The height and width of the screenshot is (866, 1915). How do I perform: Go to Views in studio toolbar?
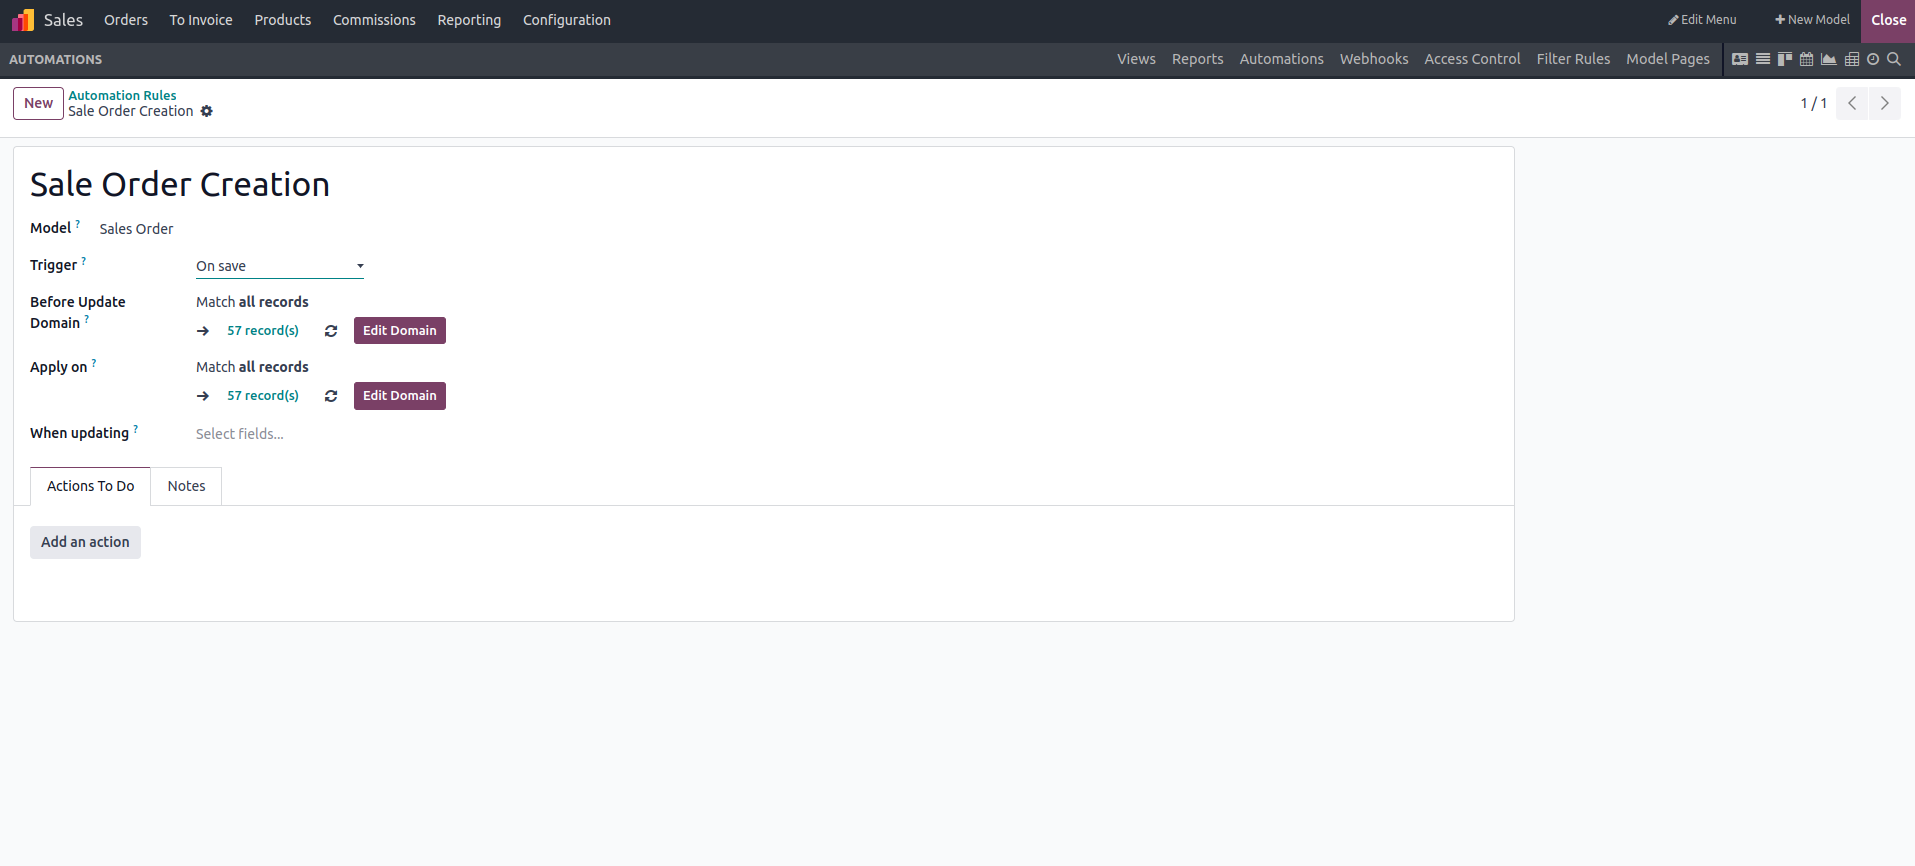(x=1136, y=59)
